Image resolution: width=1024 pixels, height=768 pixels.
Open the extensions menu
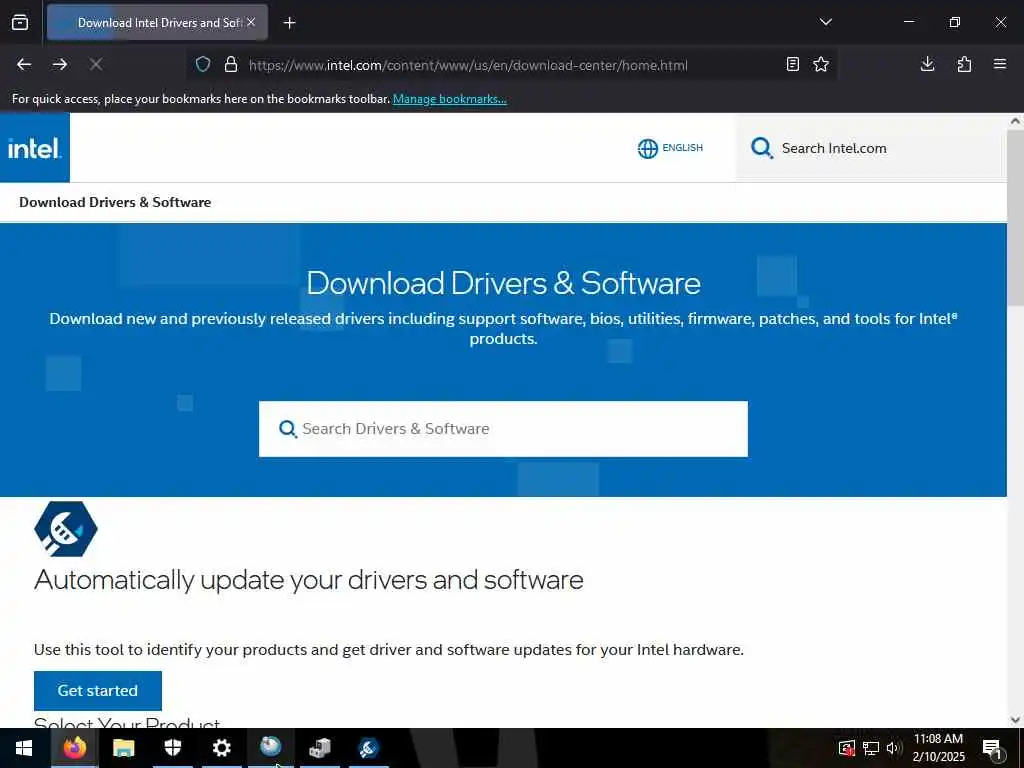[x=964, y=64]
